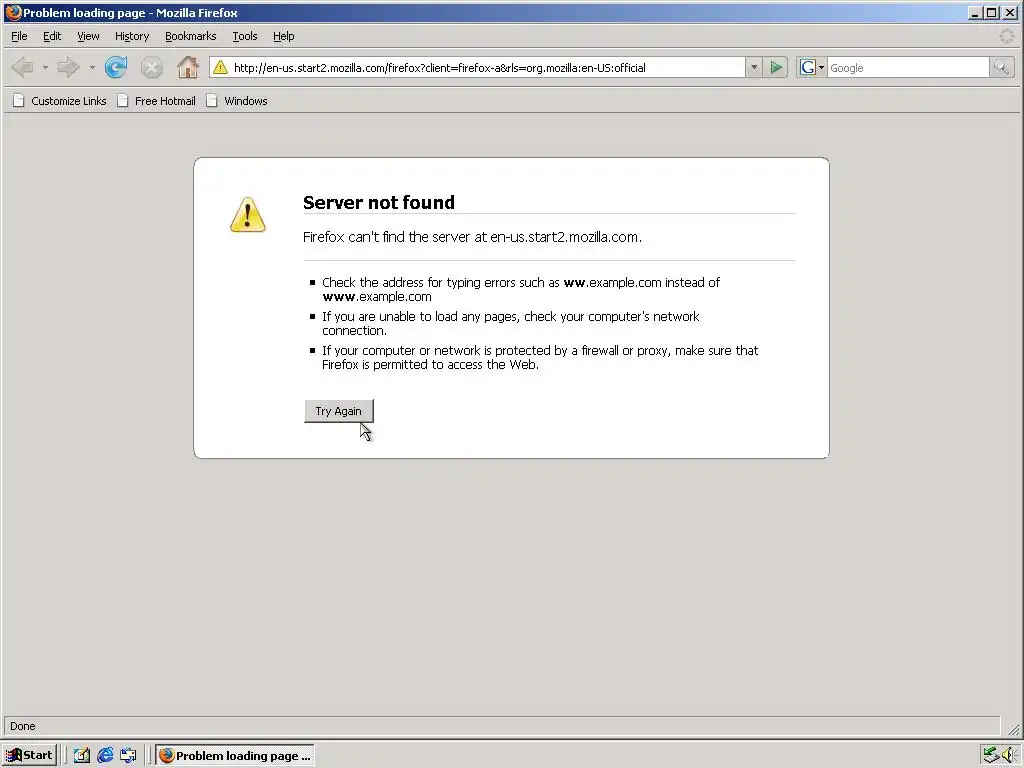Close the Firefox window
The width and height of the screenshot is (1024, 768).
[x=1010, y=12]
